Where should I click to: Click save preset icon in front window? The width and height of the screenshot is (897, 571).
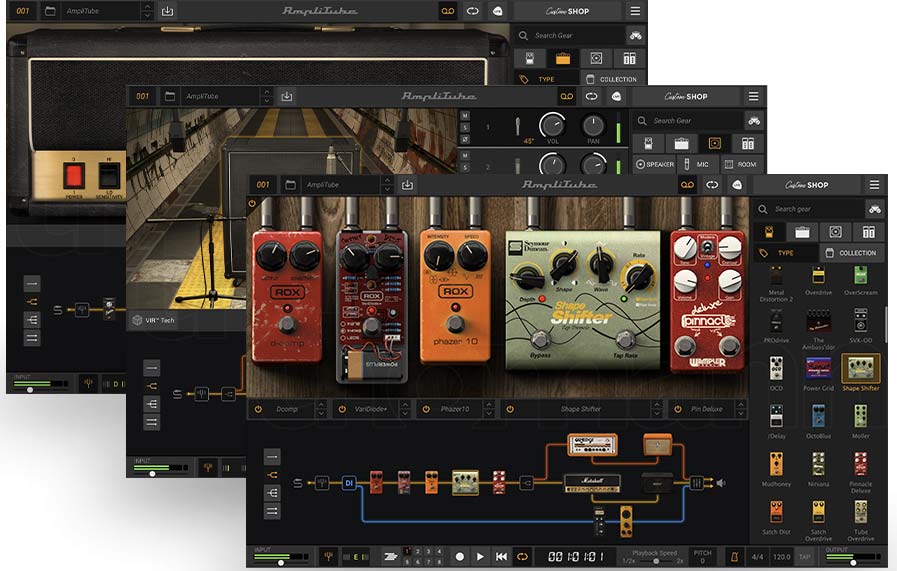[x=407, y=185]
